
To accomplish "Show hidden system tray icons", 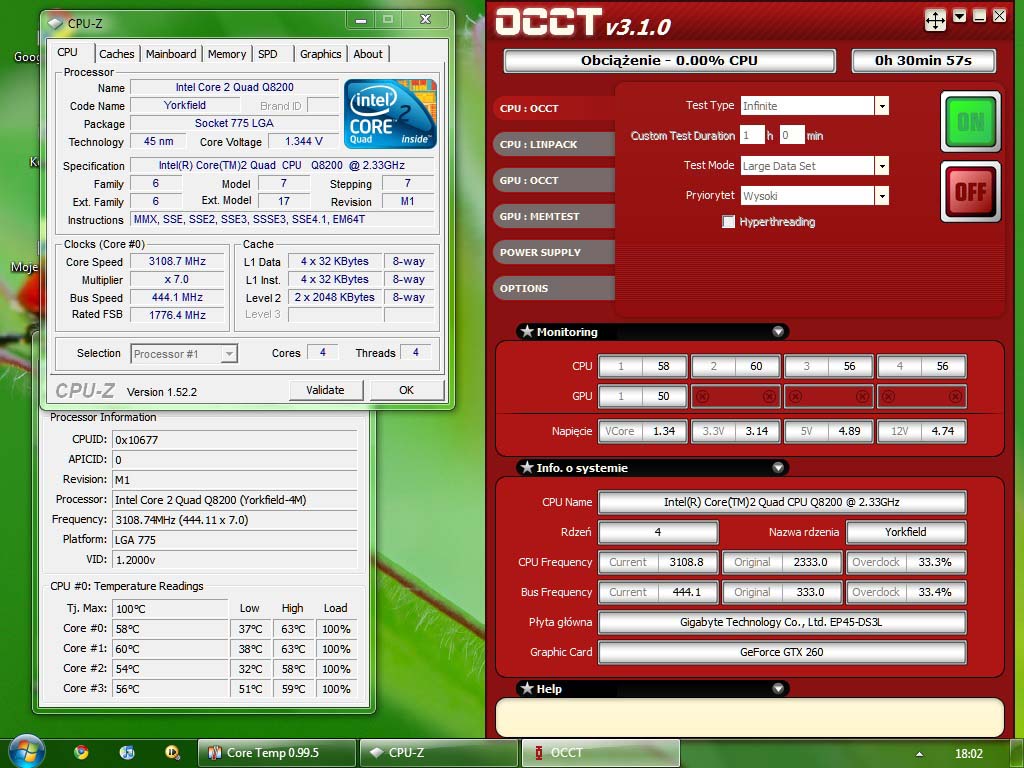I will [919, 753].
